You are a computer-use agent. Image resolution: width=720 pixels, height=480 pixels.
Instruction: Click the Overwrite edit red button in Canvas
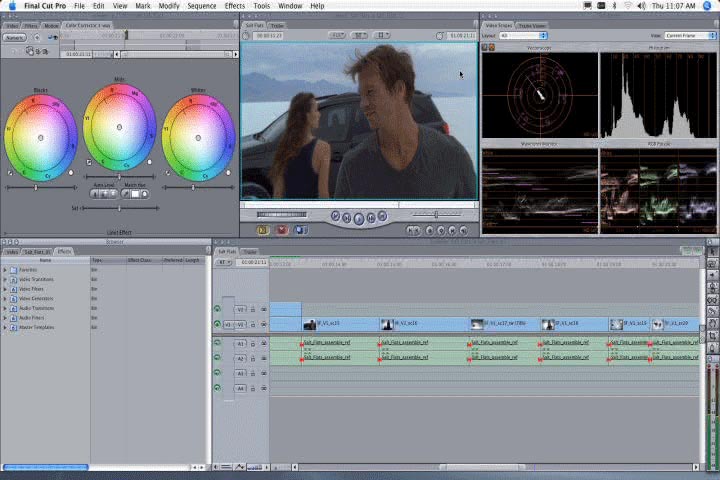click(x=281, y=230)
